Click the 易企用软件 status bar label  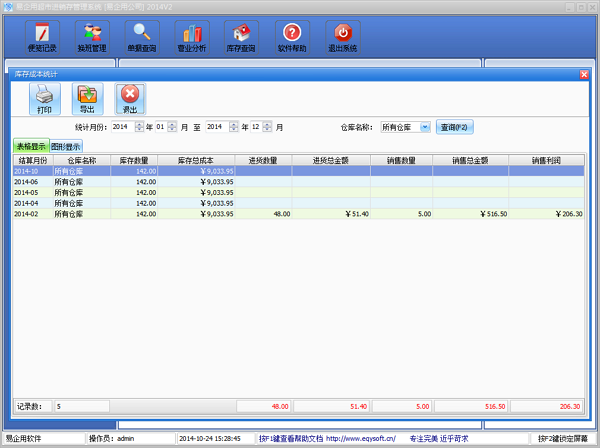coord(23,438)
